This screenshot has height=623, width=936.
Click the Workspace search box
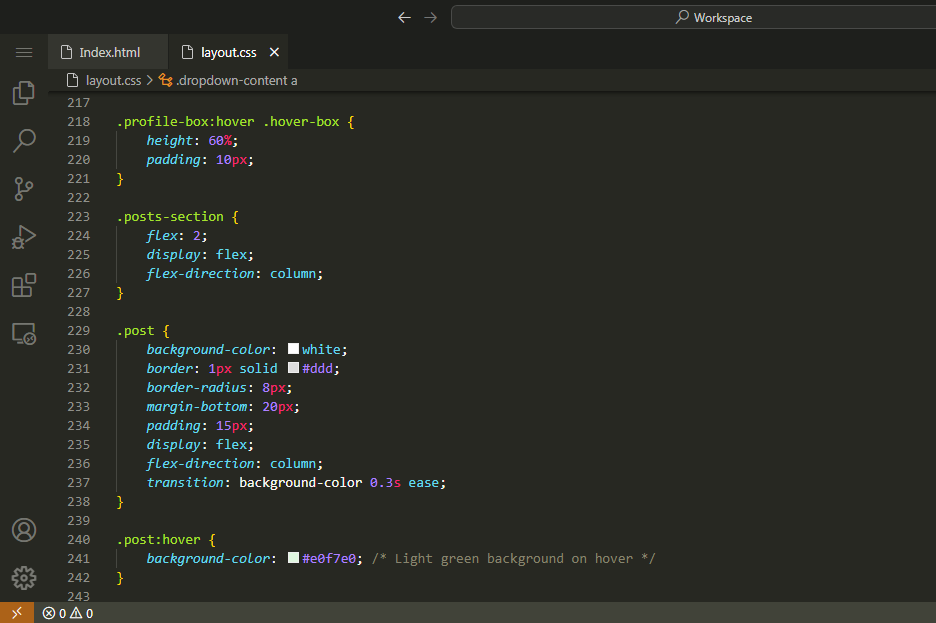point(692,17)
